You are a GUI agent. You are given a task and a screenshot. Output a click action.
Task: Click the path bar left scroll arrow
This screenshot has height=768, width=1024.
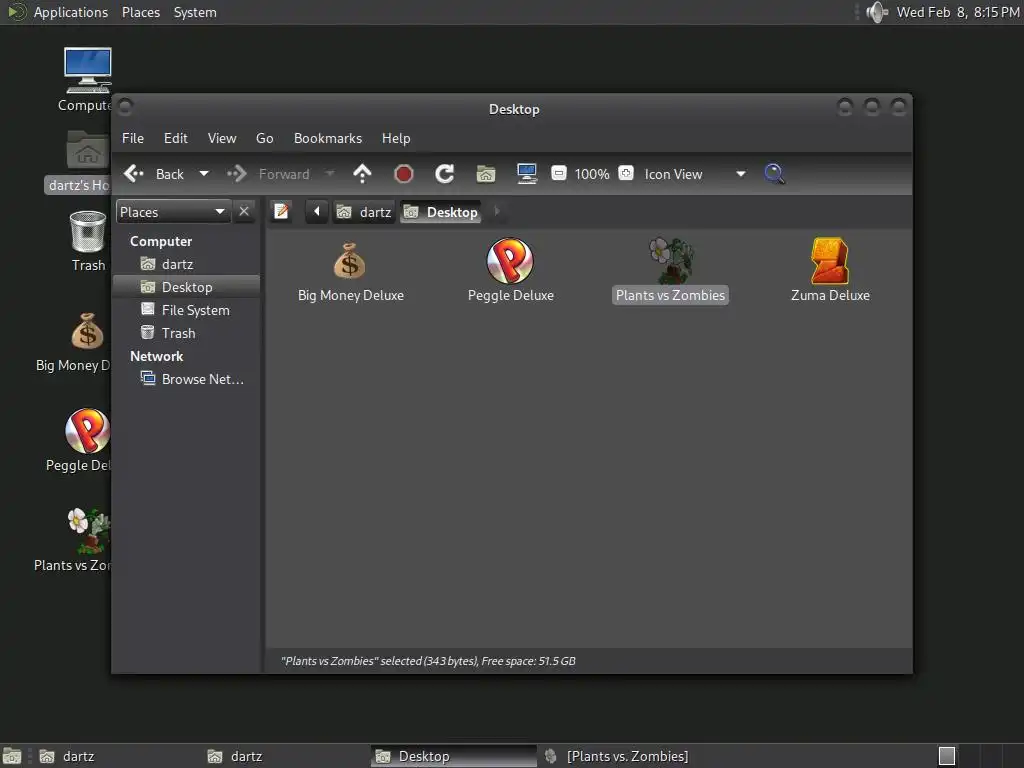317,212
